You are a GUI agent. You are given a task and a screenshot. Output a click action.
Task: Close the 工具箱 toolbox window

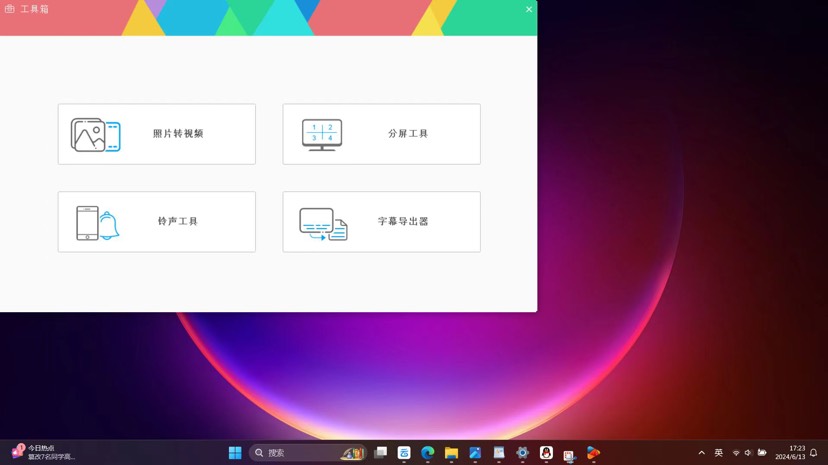529,9
